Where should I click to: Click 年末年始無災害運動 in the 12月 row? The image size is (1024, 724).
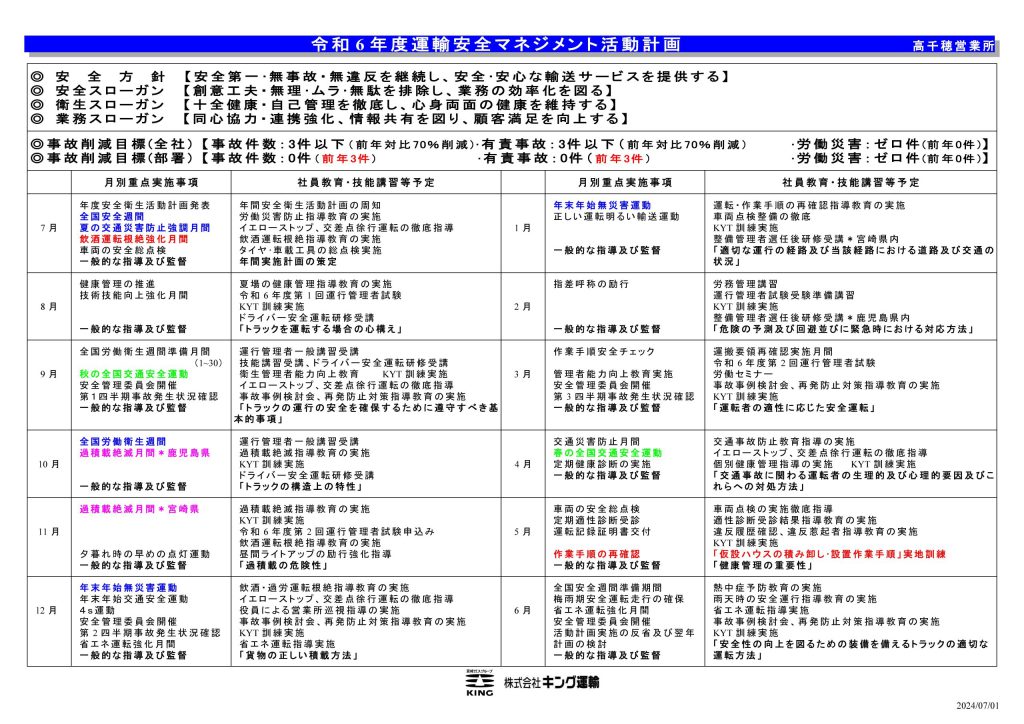click(x=129, y=588)
